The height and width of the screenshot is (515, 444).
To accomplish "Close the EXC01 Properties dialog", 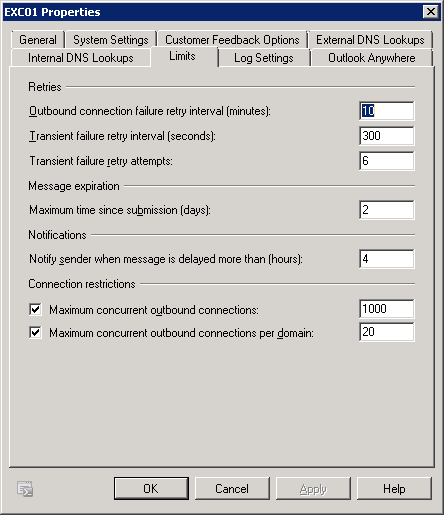I will click(x=431, y=12).
